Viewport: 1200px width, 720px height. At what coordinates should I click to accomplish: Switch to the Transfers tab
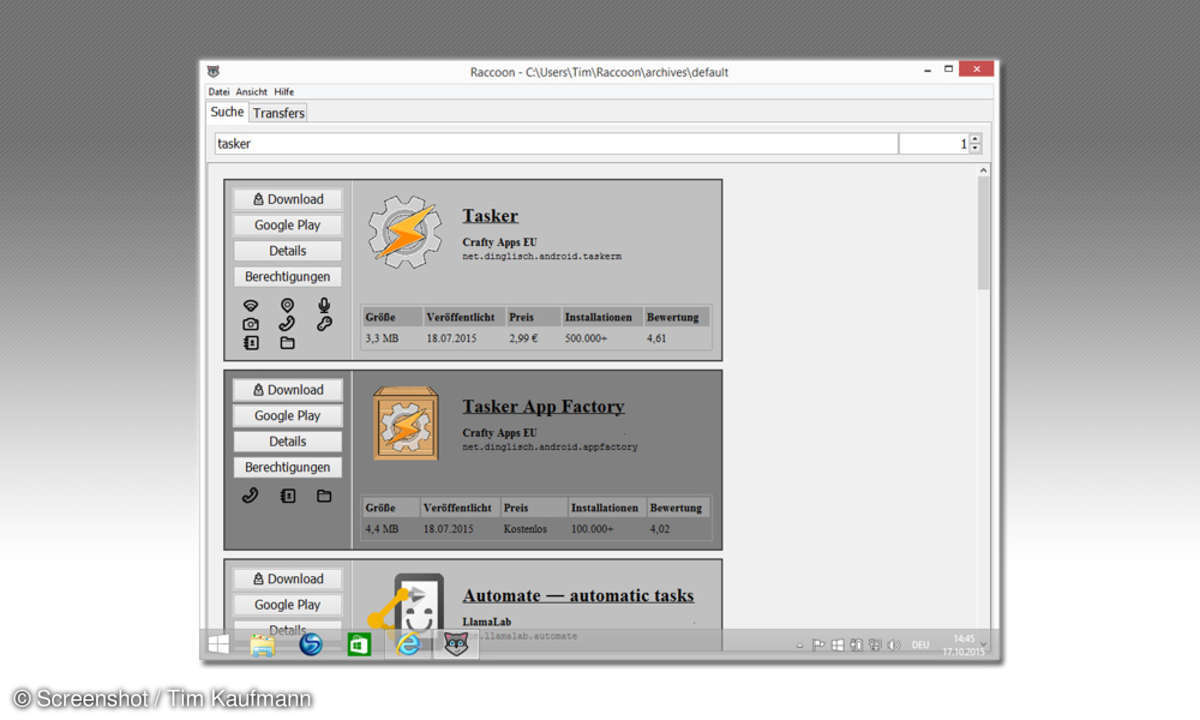click(278, 113)
